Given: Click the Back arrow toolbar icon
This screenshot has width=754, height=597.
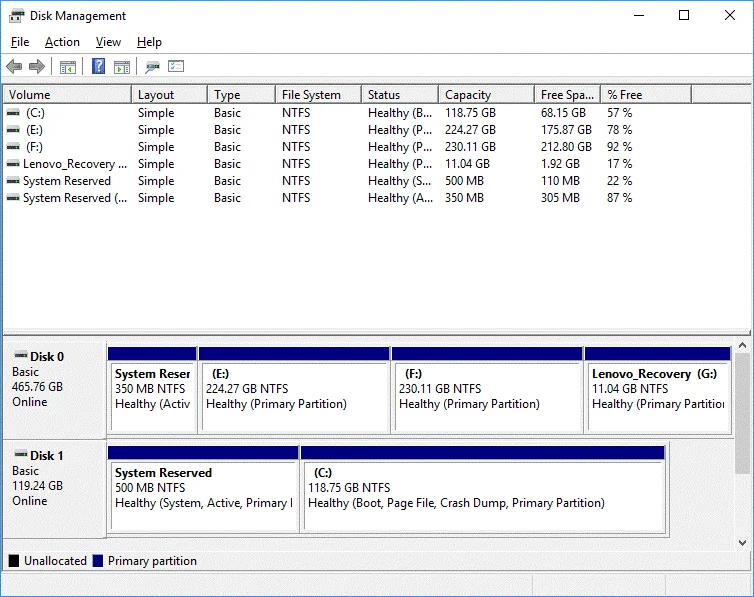Looking at the screenshot, I should pos(14,66).
